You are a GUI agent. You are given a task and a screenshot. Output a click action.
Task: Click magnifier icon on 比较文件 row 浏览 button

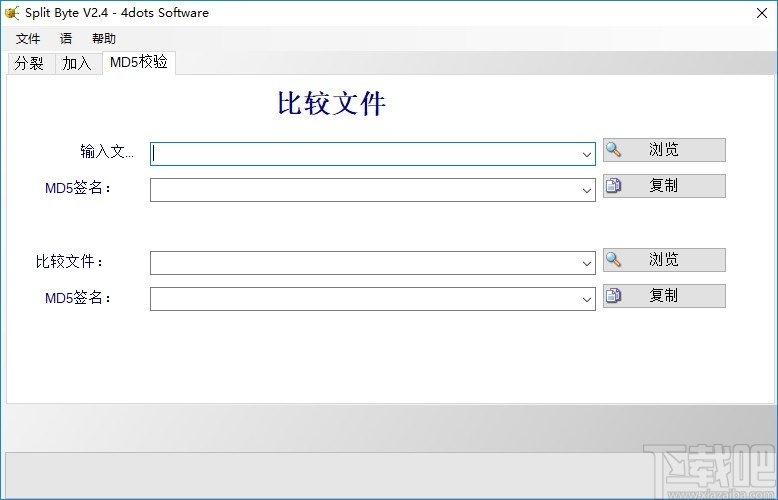pyautogui.click(x=614, y=259)
